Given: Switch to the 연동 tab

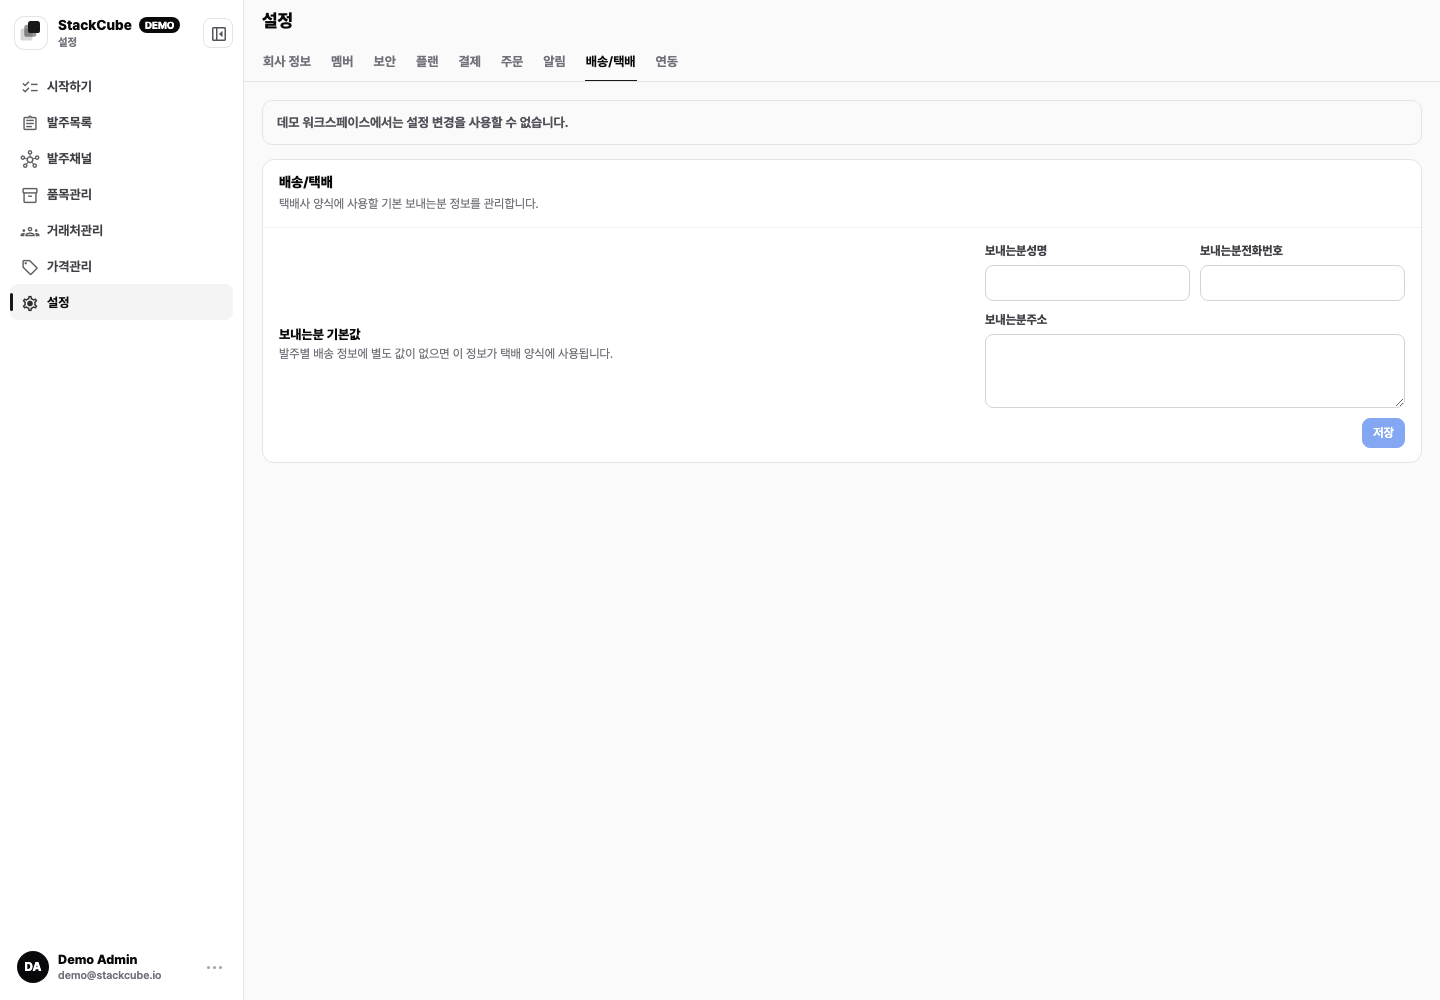Looking at the screenshot, I should coord(667,61).
